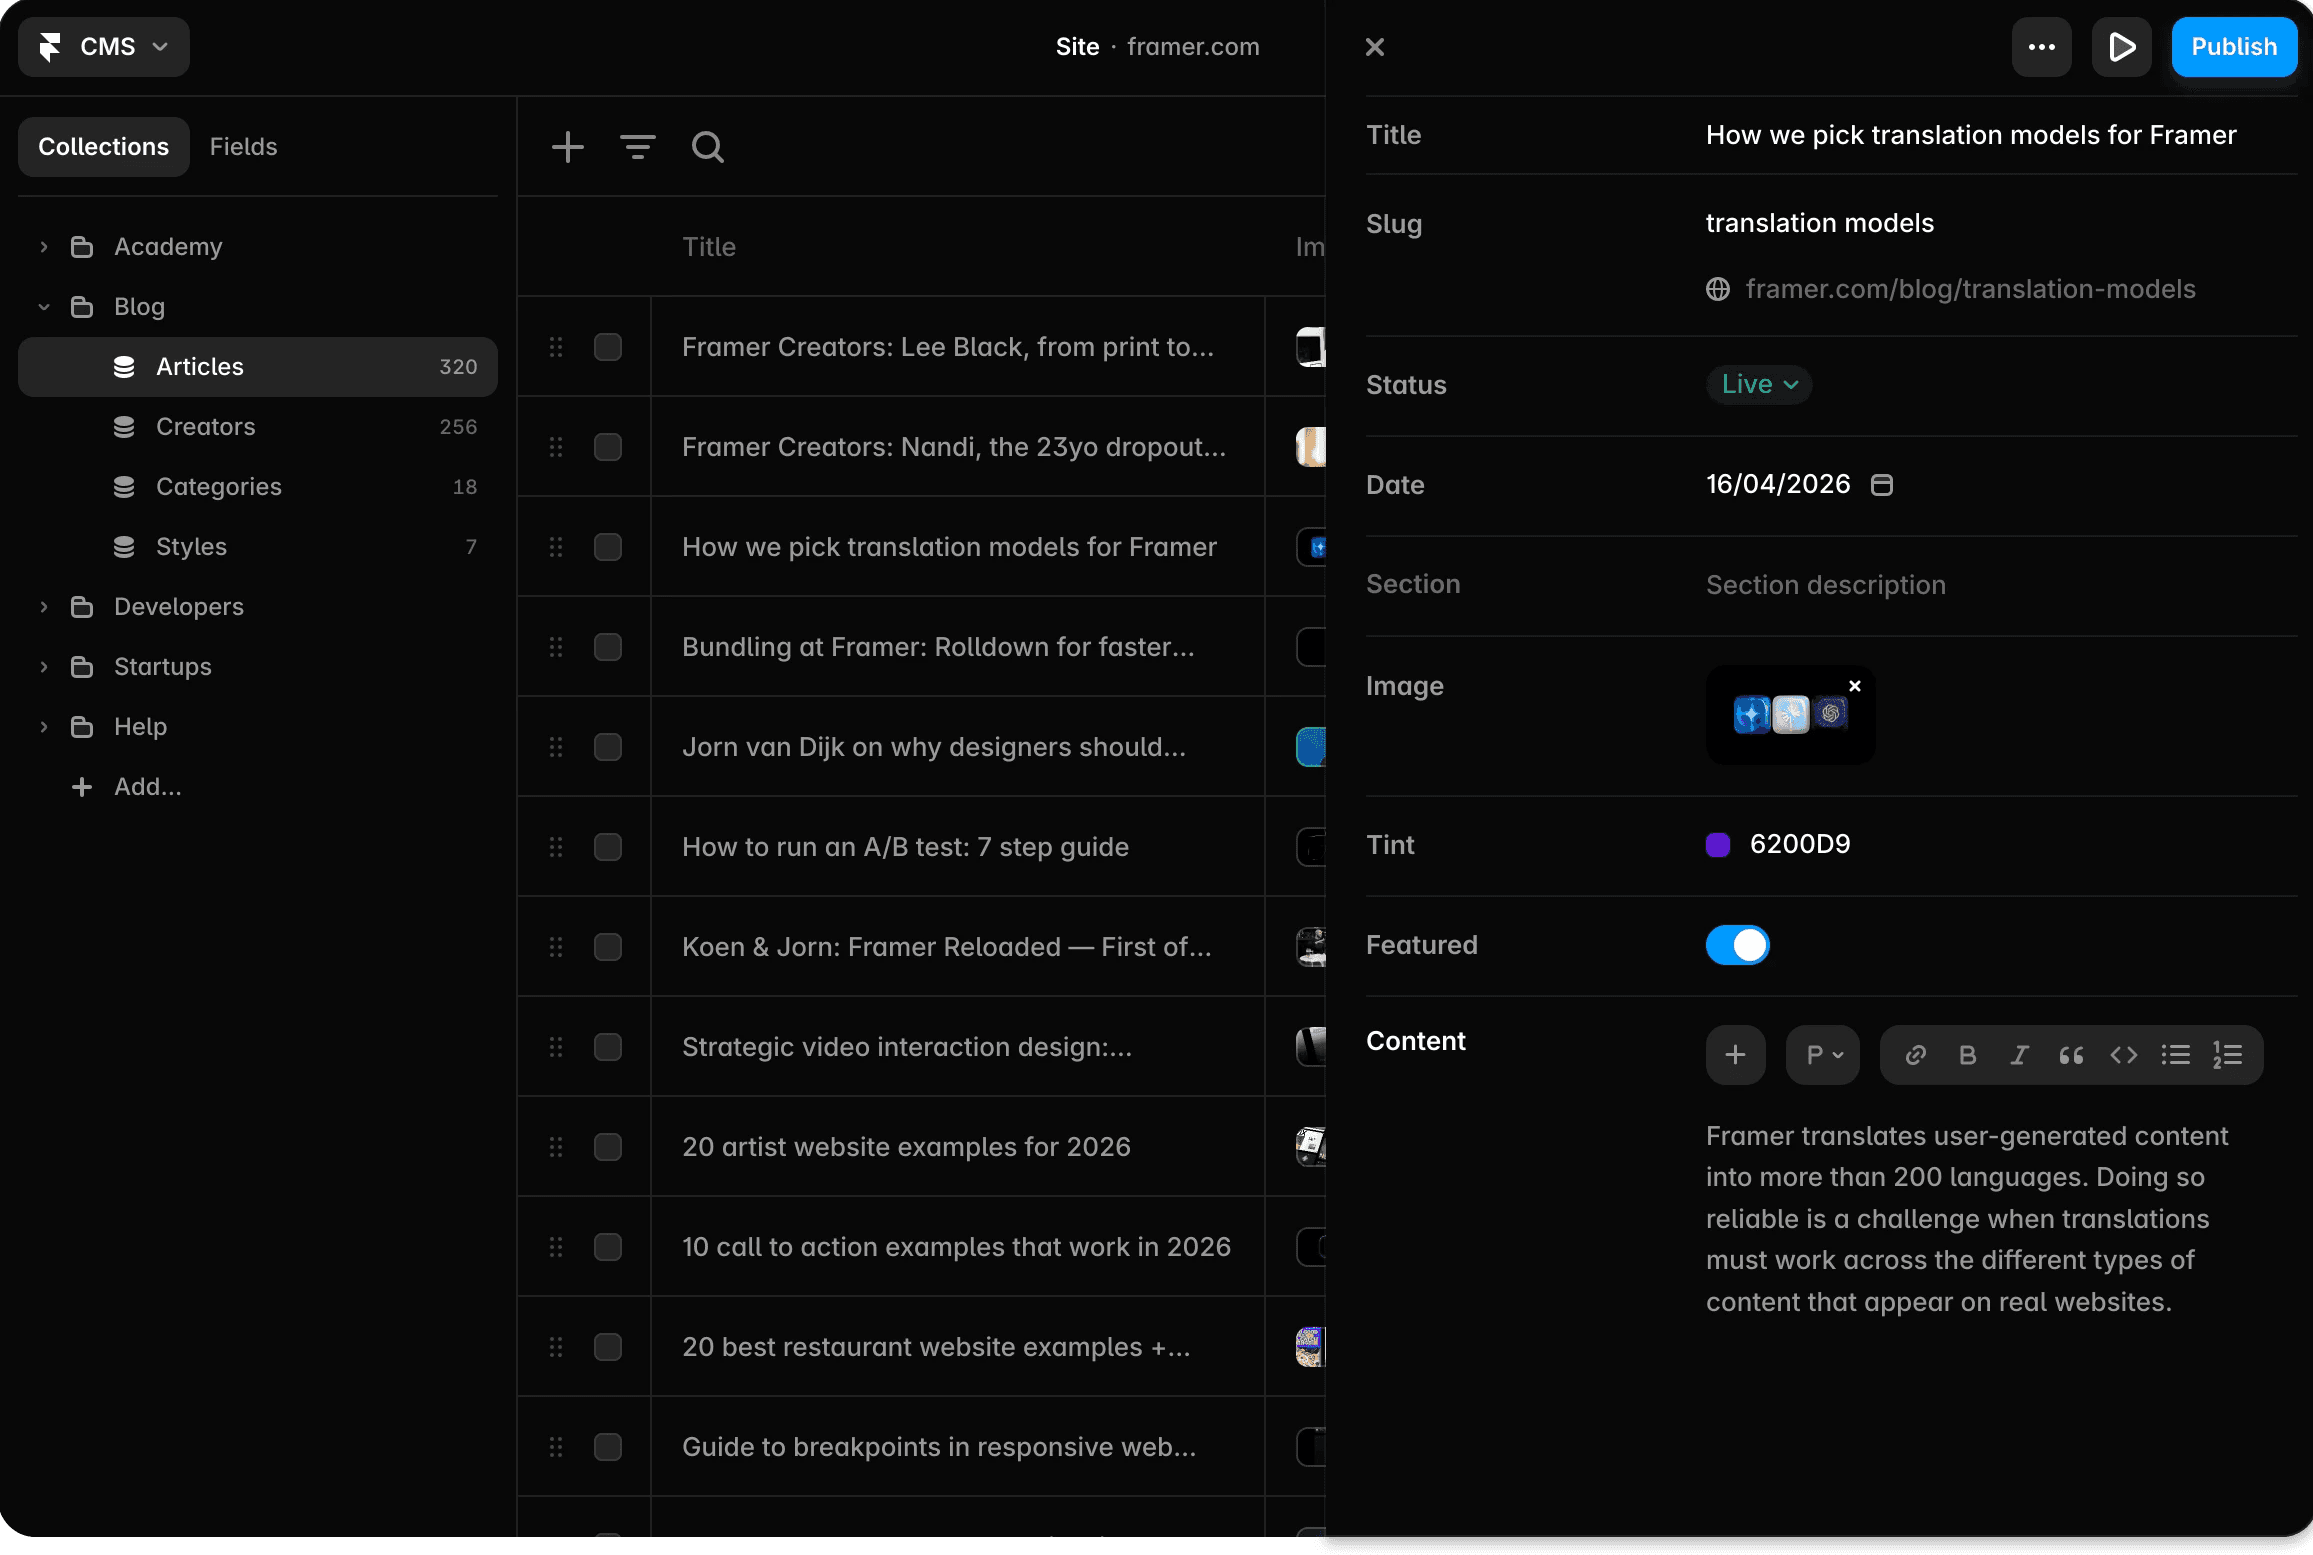
Task: Click the Publish button
Action: (x=2233, y=47)
